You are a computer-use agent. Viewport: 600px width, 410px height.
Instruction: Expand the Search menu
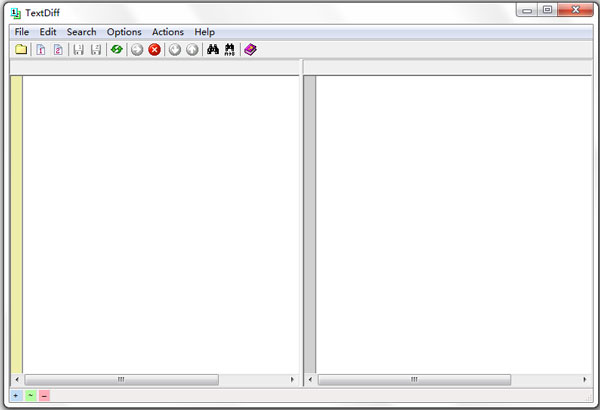click(82, 32)
